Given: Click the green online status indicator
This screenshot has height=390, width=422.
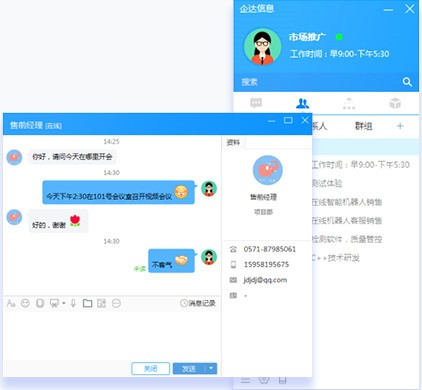Looking at the screenshot, I should [x=339, y=37].
